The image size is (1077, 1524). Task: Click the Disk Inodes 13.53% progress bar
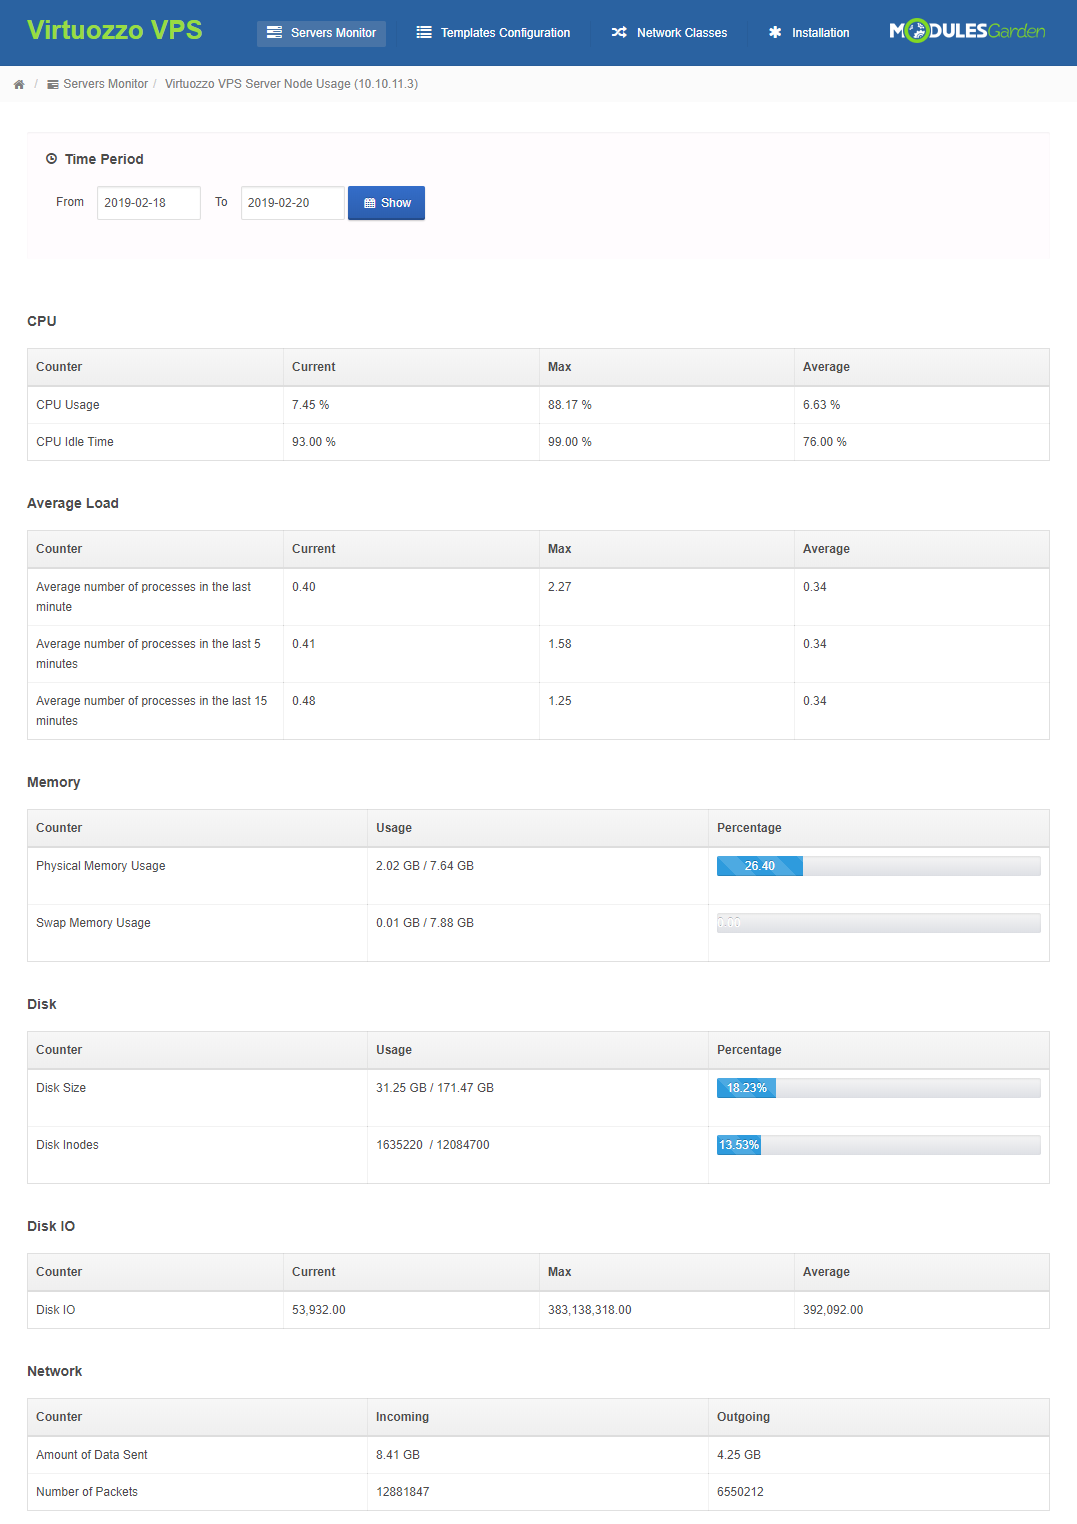pyautogui.click(x=878, y=1145)
